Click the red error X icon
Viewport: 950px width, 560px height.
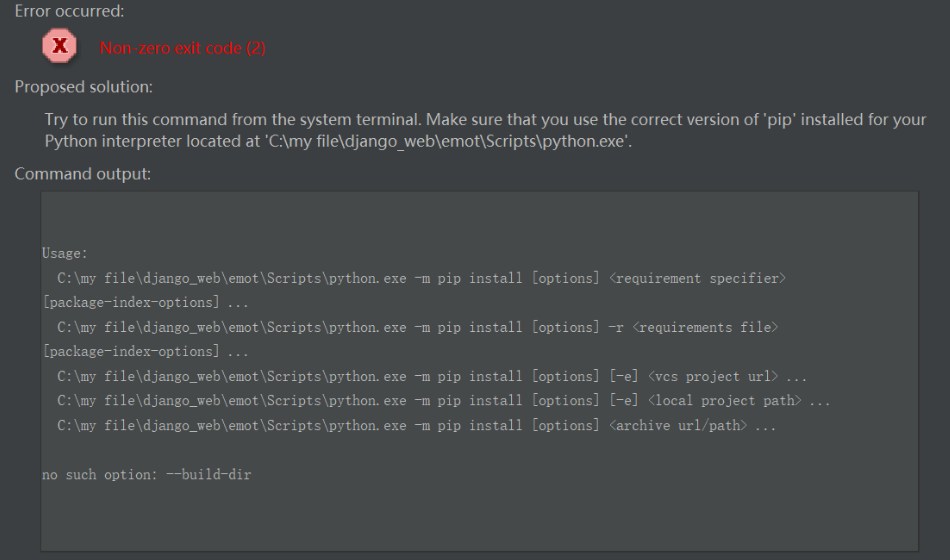click(x=60, y=46)
